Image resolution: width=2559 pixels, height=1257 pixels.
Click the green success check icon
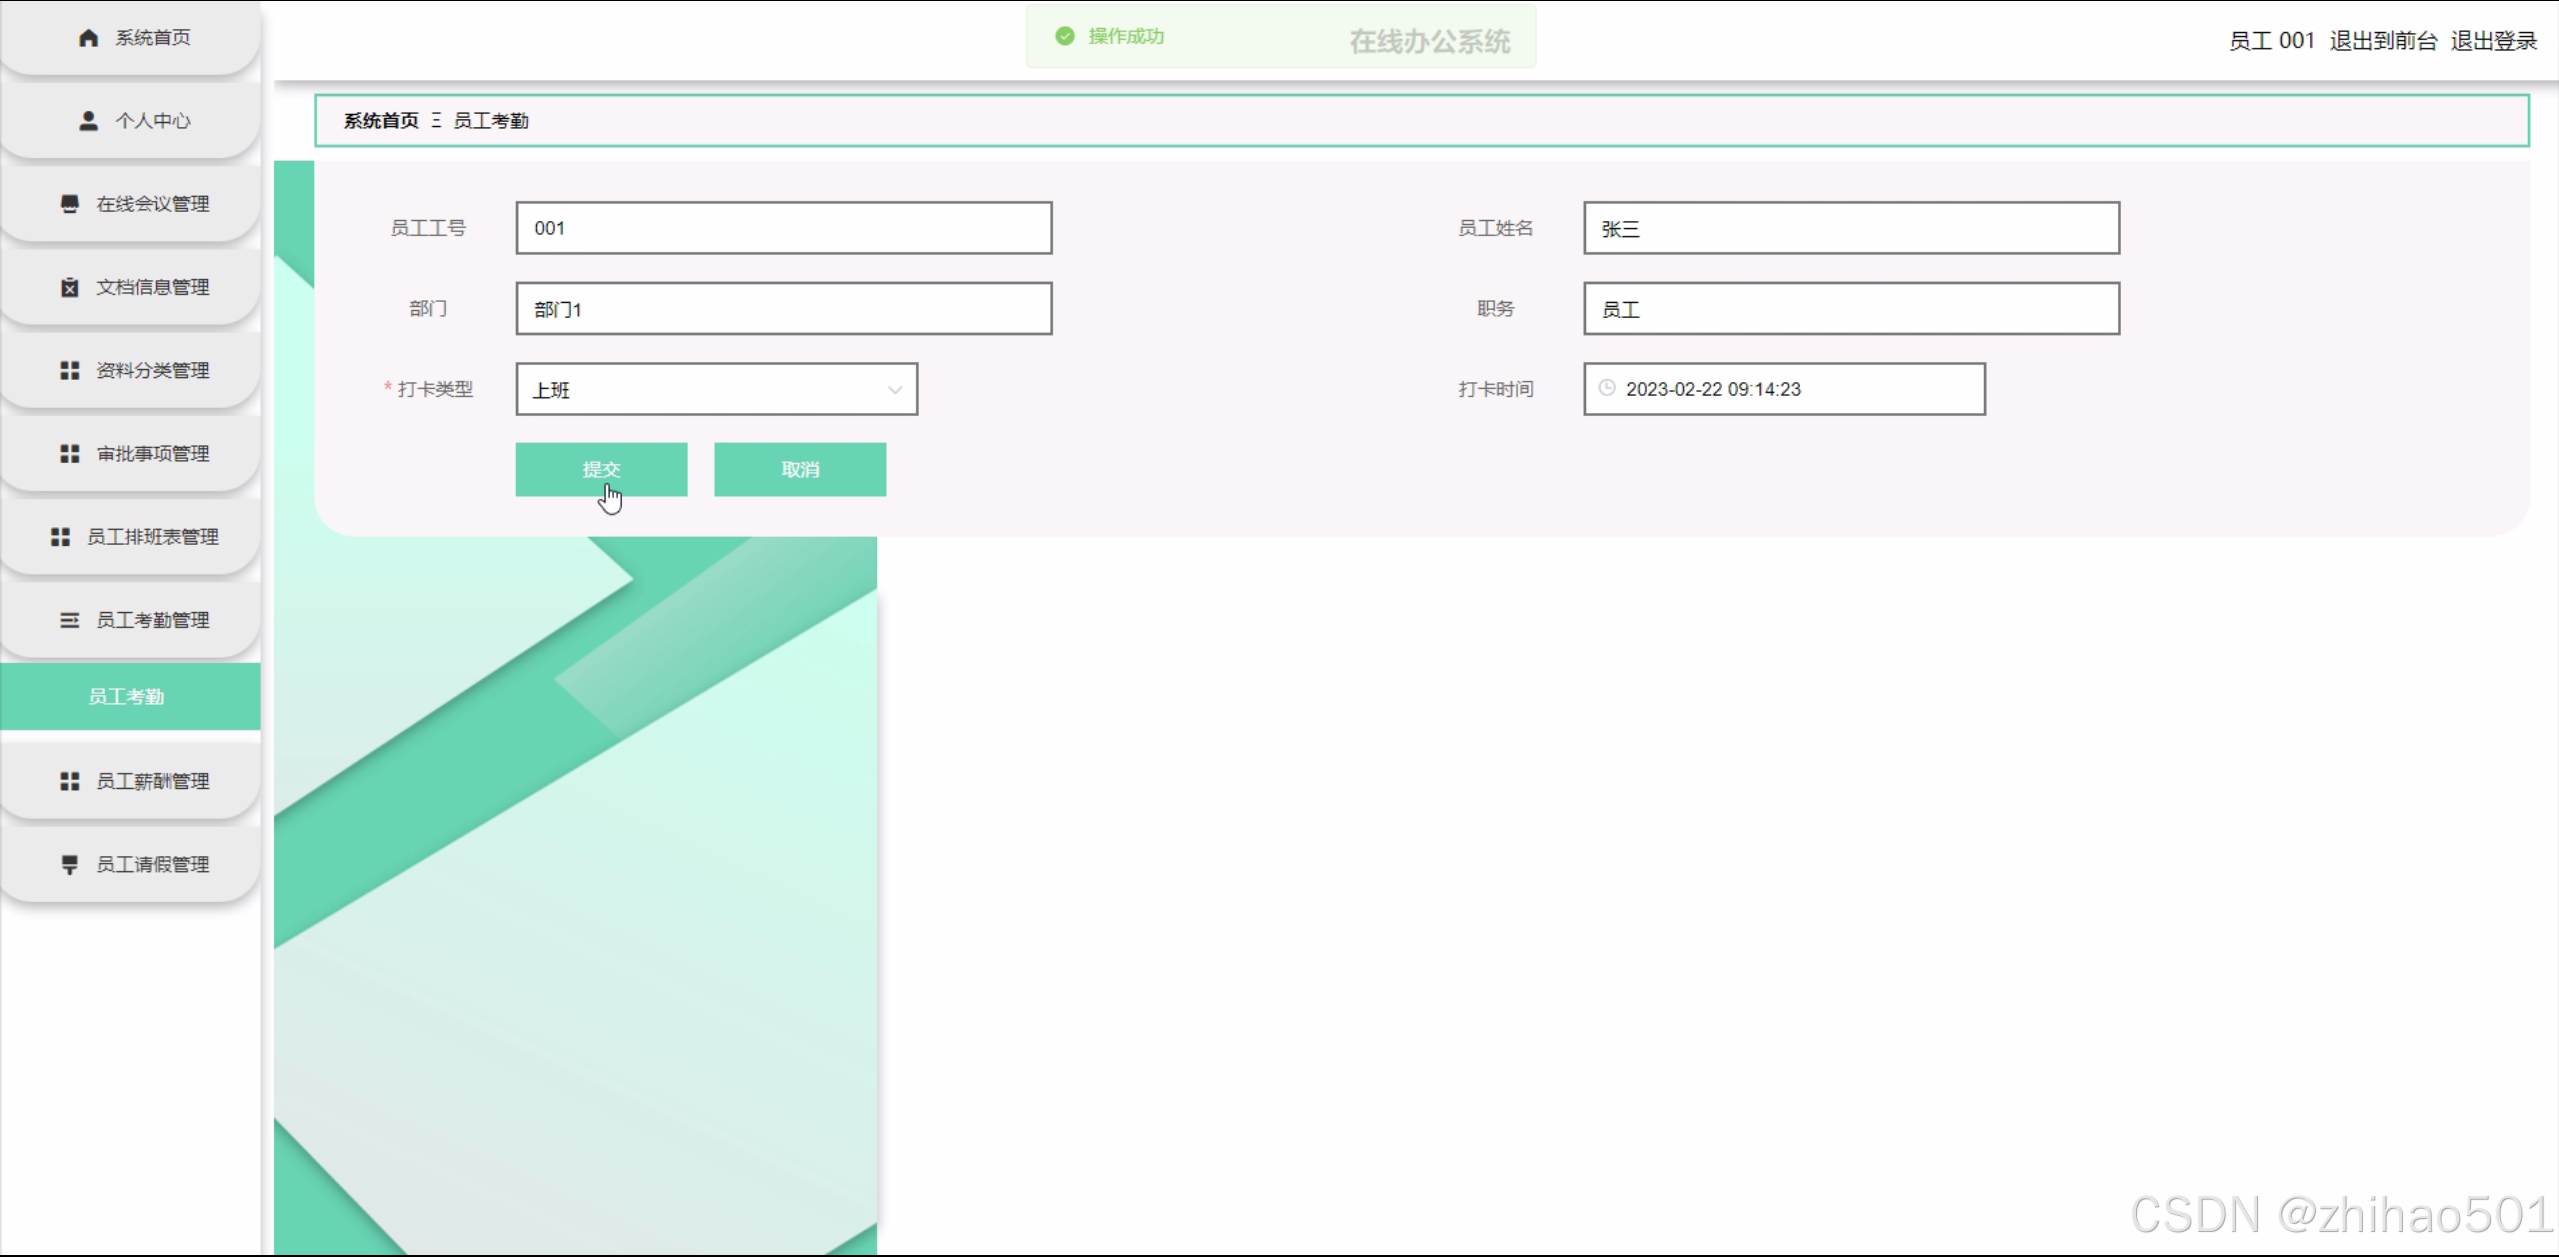click(x=1064, y=36)
